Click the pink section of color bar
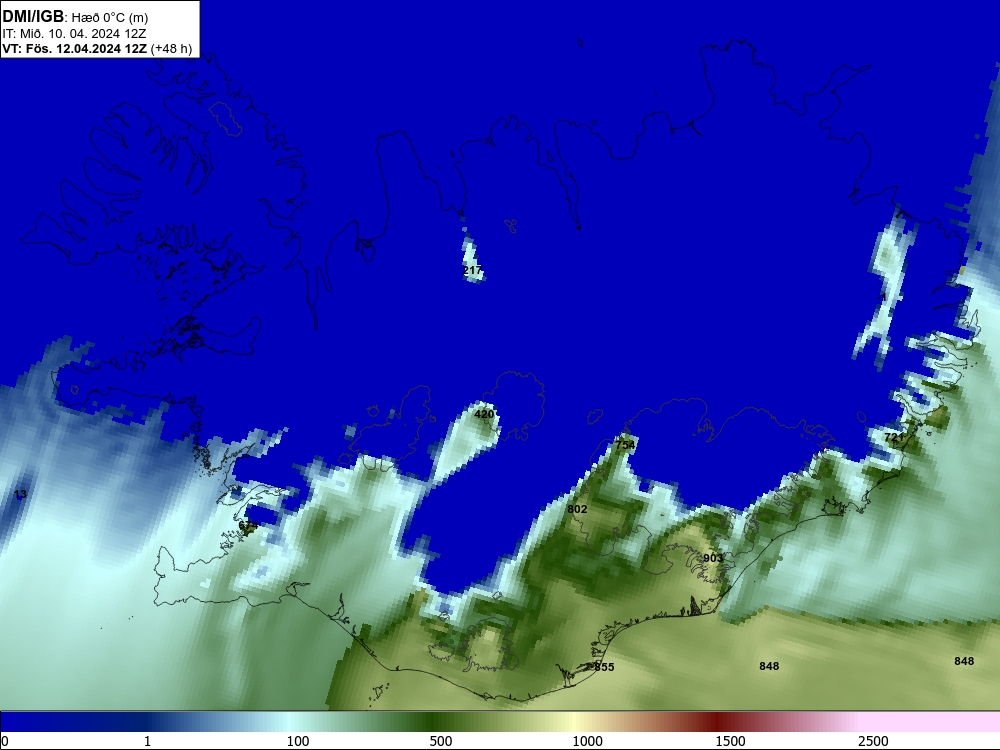This screenshot has width=1000, height=750. pos(931,722)
